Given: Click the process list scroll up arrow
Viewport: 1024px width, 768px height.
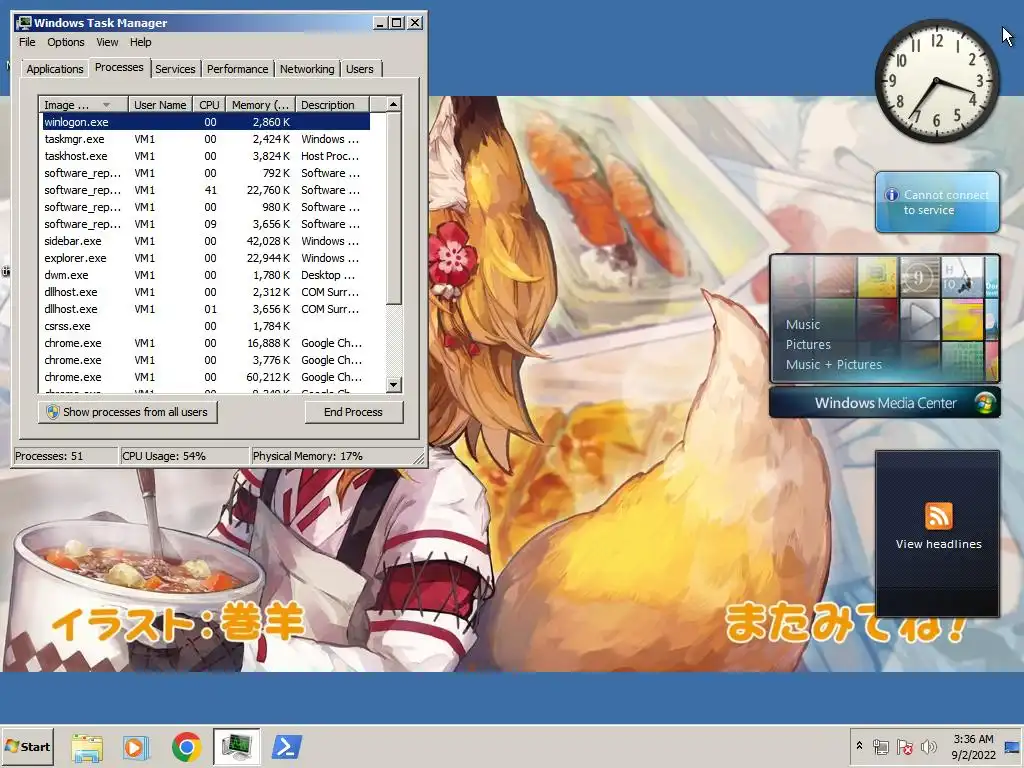Looking at the screenshot, I should [x=393, y=104].
